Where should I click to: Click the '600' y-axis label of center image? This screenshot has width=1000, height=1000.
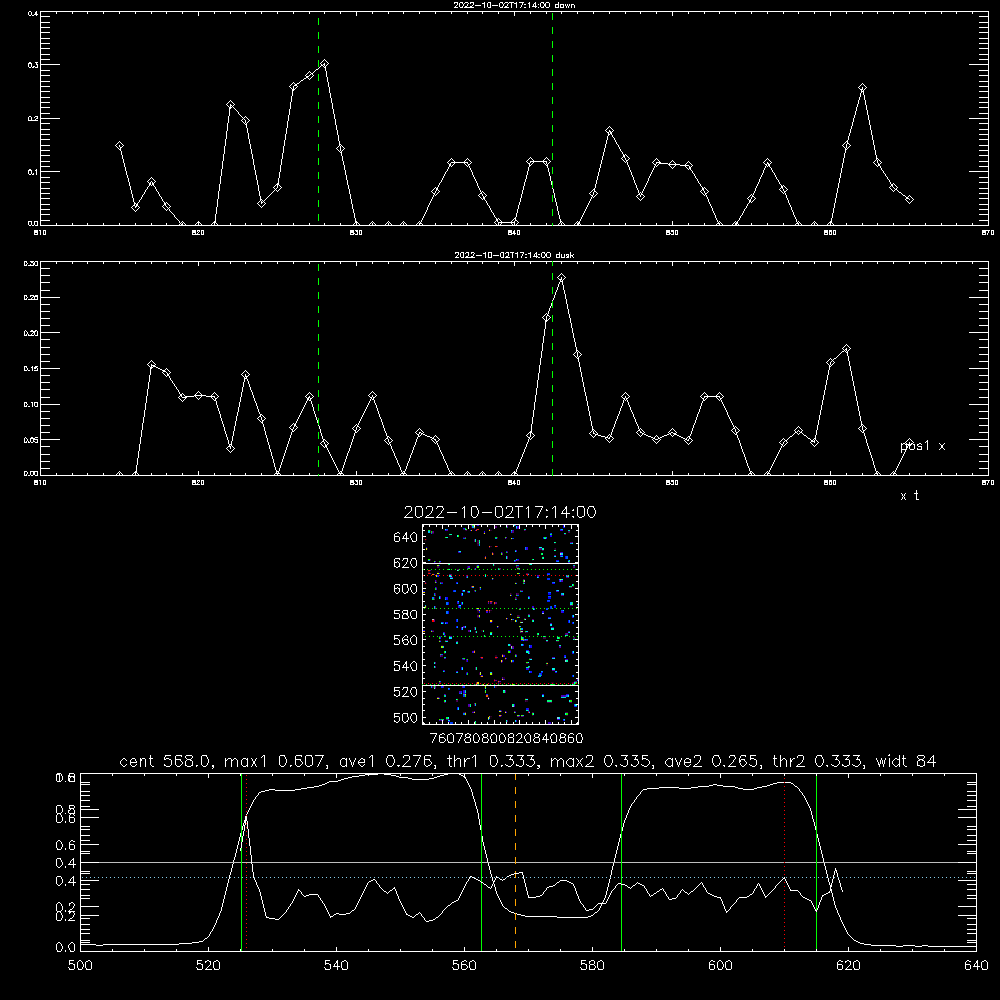406,589
